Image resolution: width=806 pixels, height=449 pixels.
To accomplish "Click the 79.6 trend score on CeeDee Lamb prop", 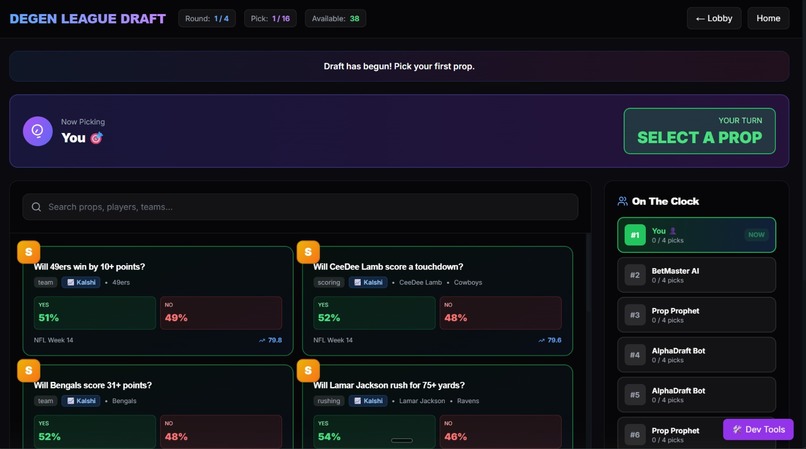I will click(x=550, y=340).
